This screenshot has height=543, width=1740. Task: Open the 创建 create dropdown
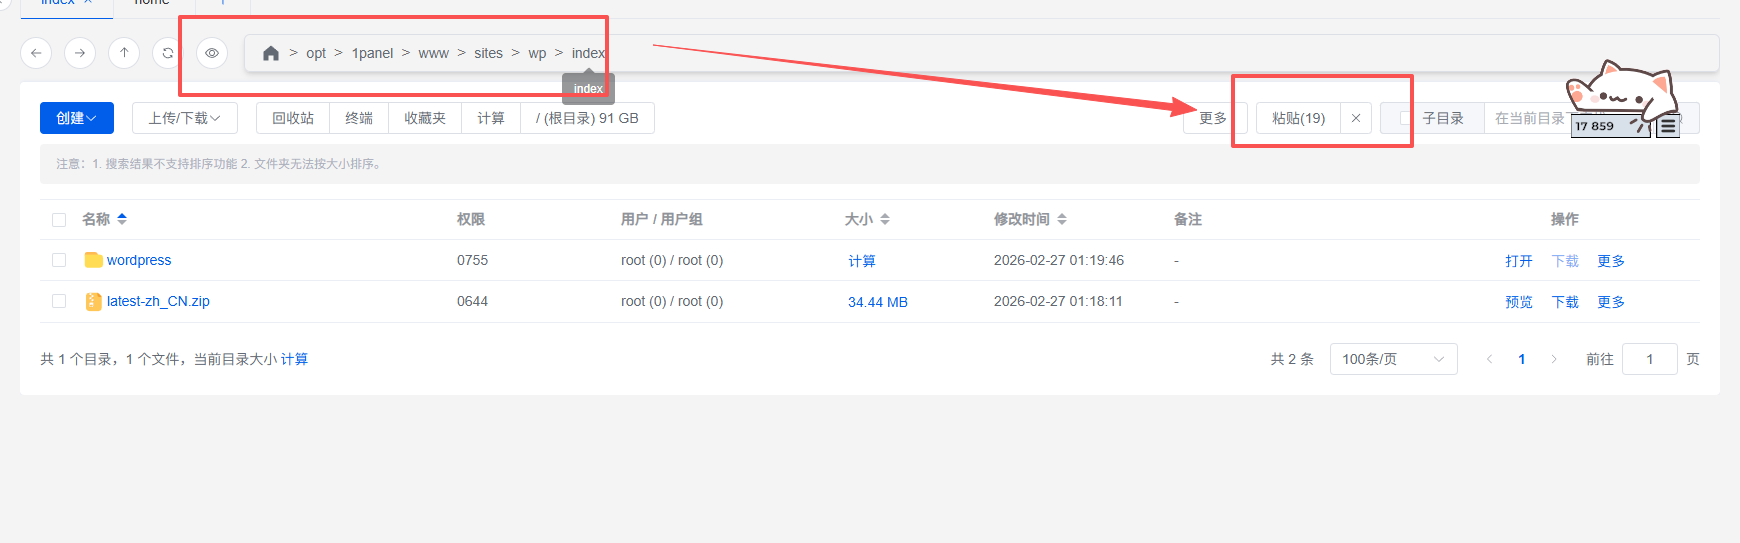coord(76,118)
